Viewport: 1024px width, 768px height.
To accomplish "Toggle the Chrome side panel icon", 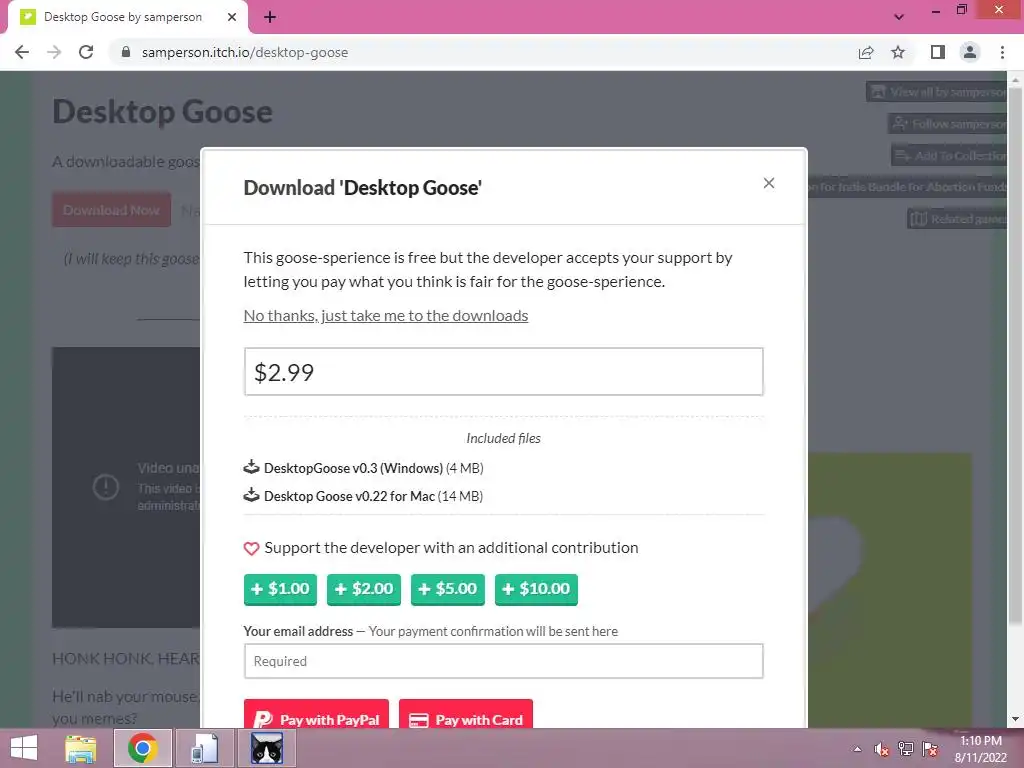I will (938, 52).
